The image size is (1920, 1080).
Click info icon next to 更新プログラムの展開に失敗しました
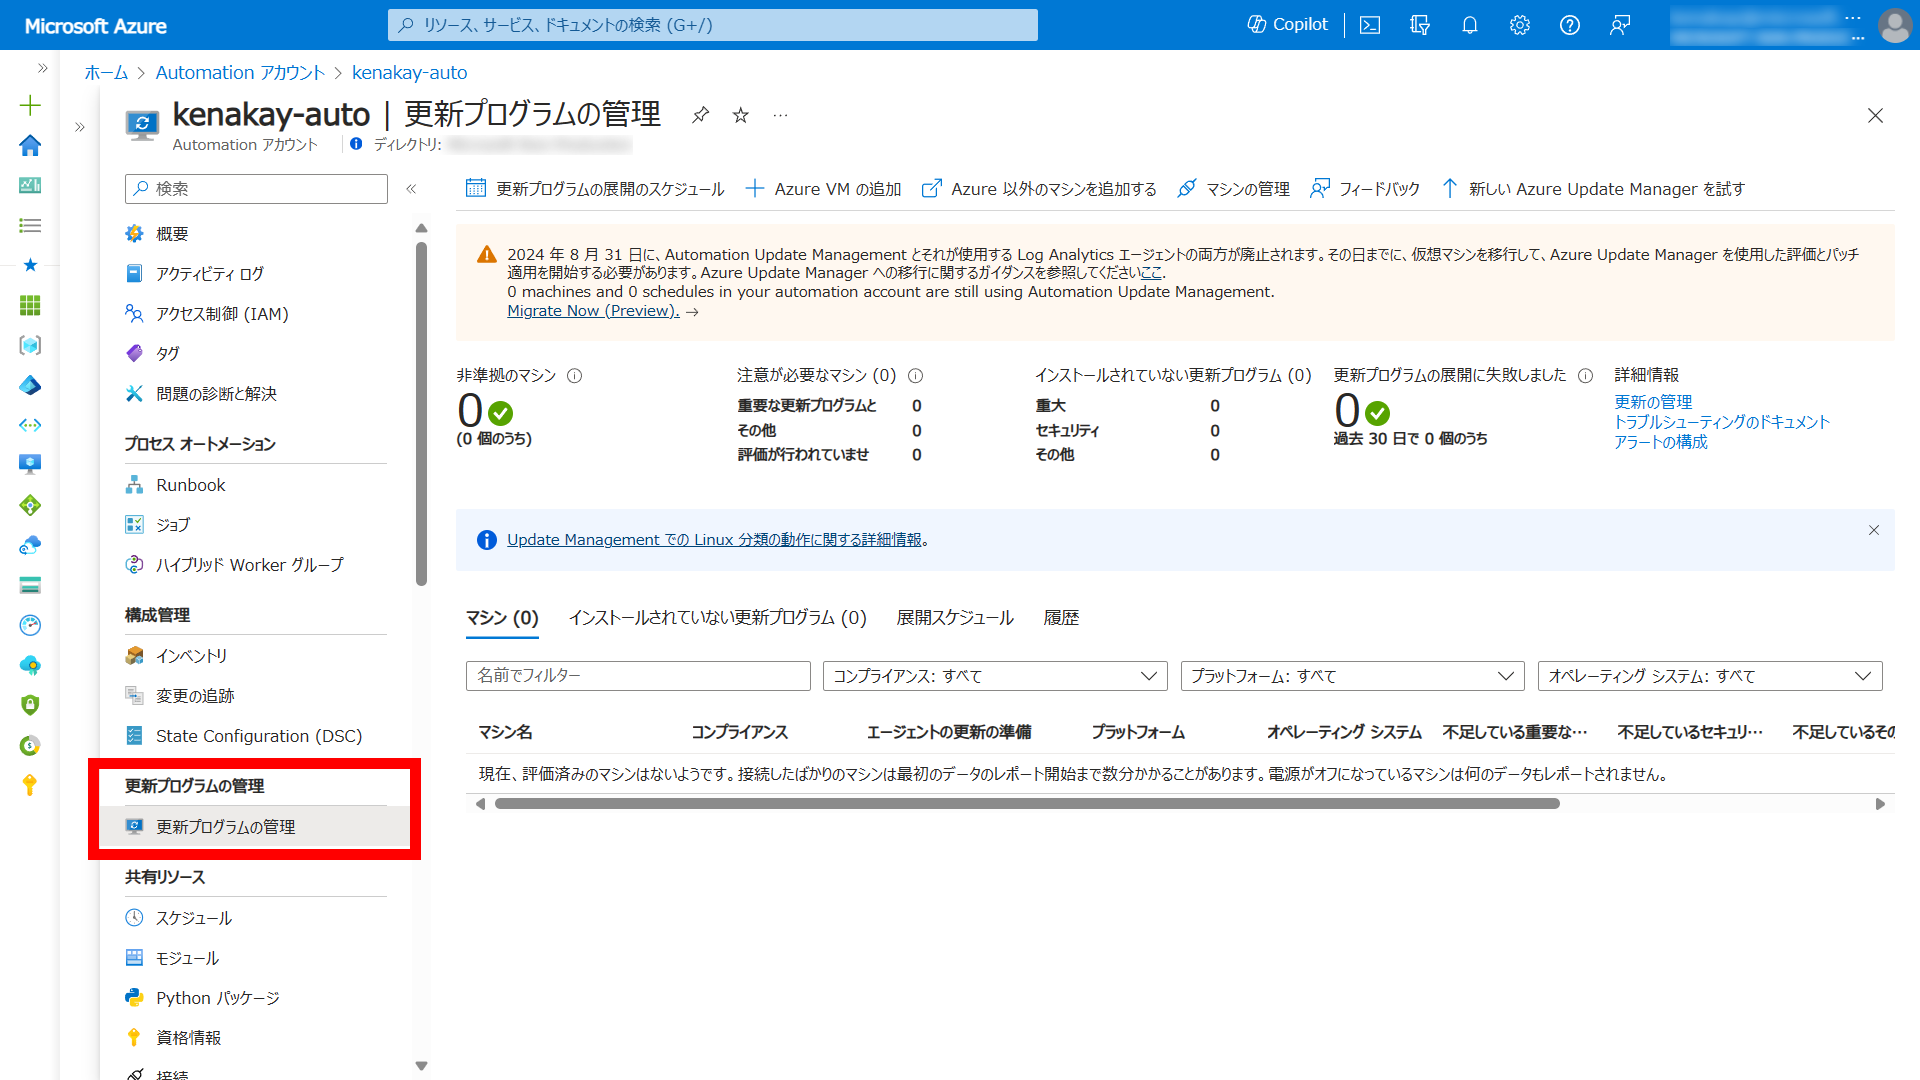point(1585,376)
